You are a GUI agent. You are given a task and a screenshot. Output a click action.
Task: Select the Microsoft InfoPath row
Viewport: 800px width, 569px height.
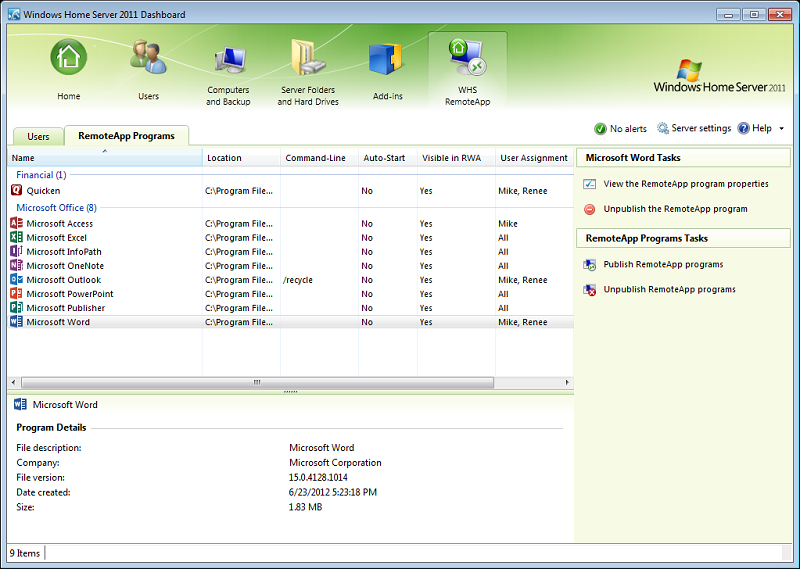coord(291,252)
